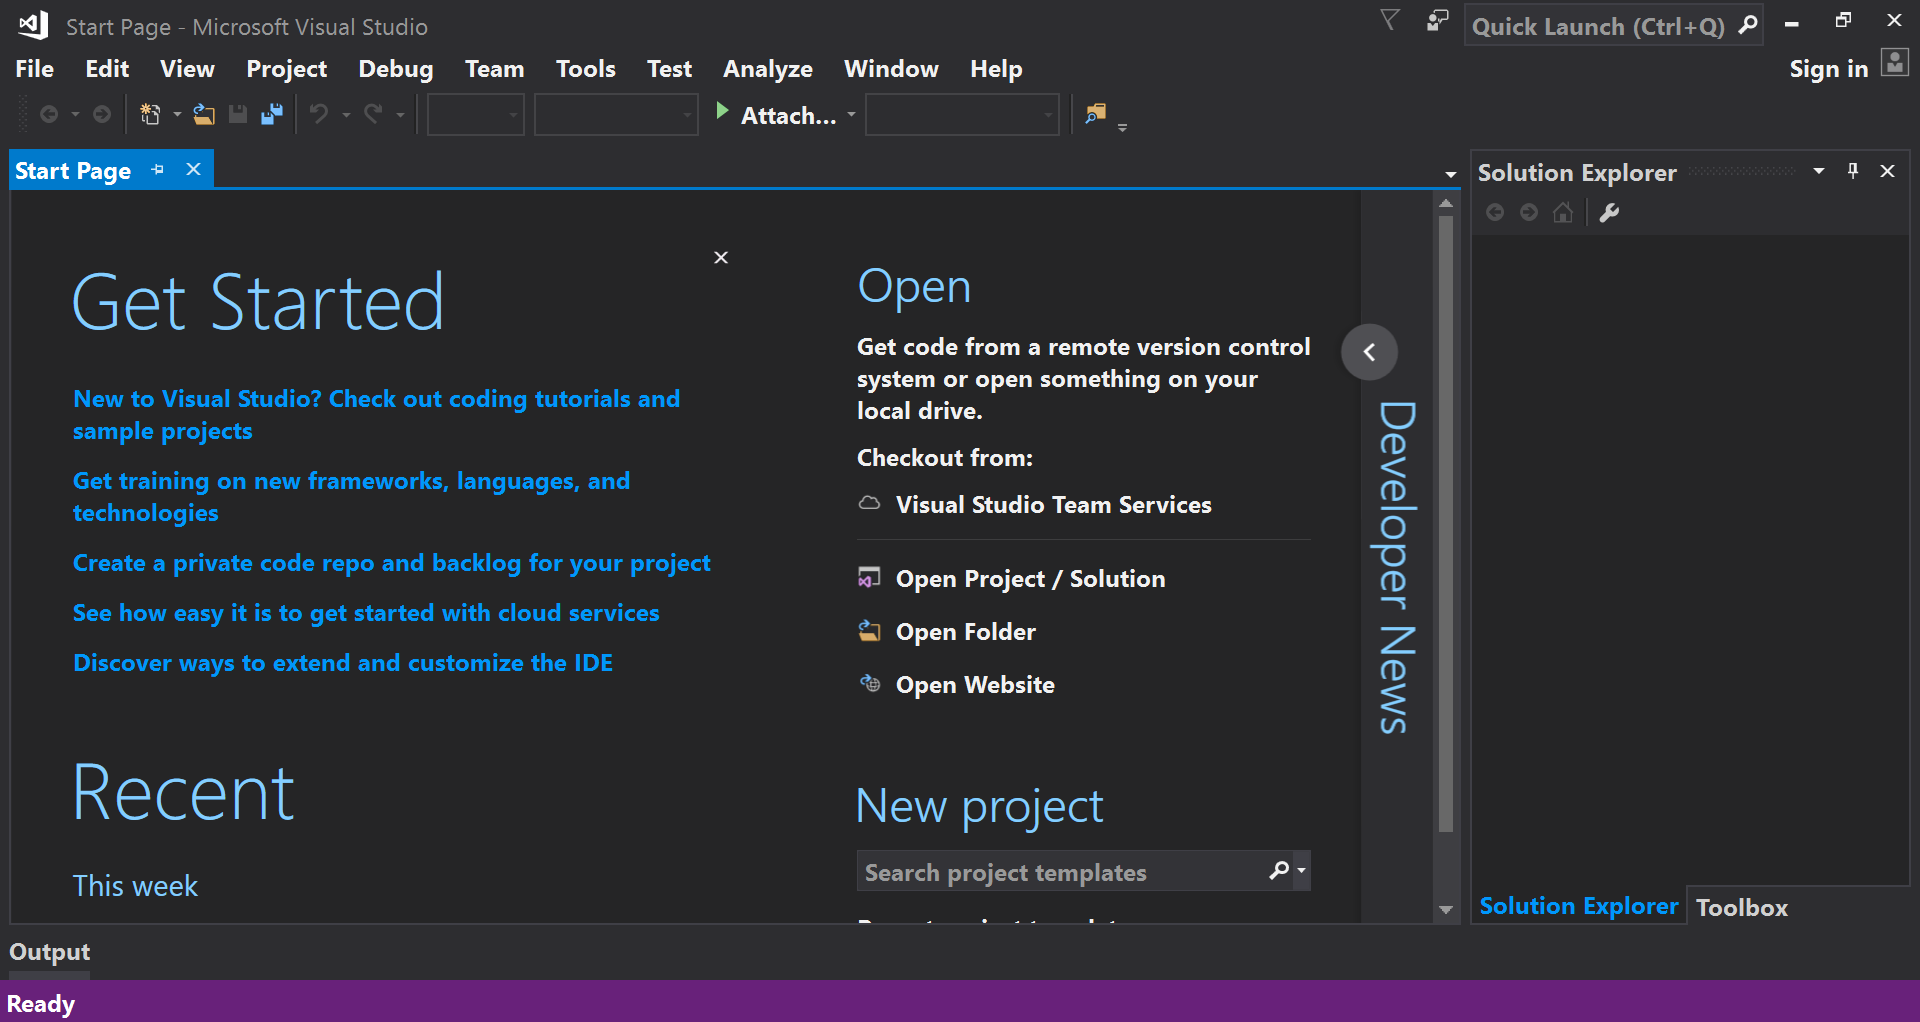This screenshot has height=1022, width=1920.
Task: Click the New Project toolbar icon
Action: [x=151, y=115]
